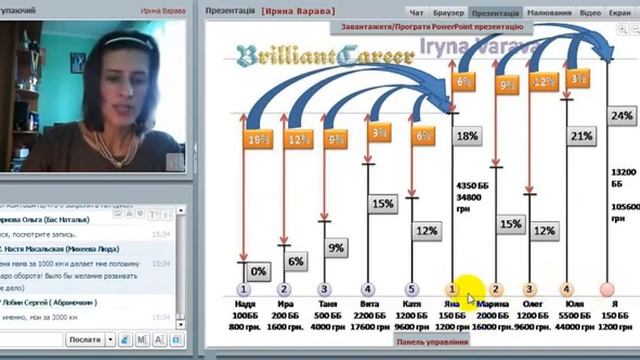Open the Малювання tab

coord(549,13)
